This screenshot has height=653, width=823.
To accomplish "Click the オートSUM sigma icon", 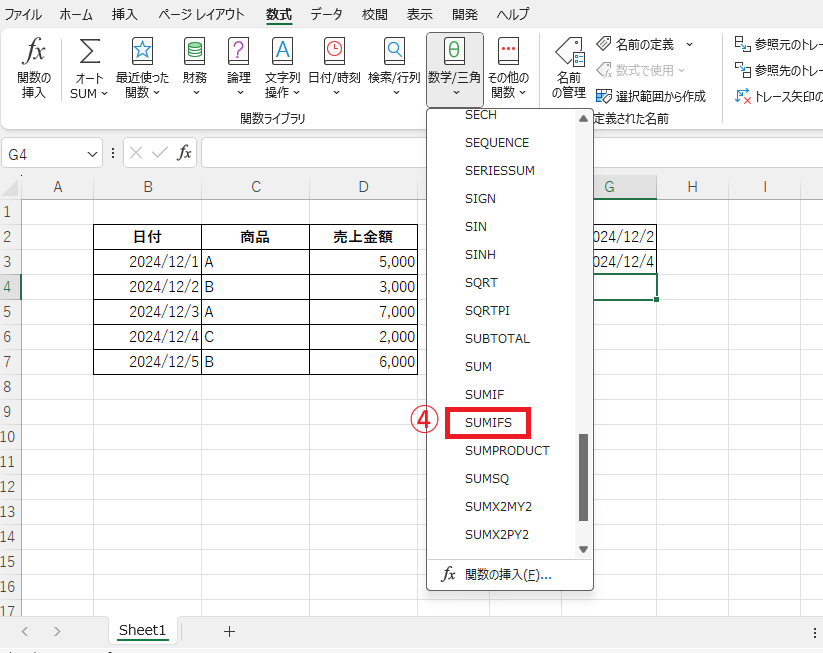I will [89, 51].
